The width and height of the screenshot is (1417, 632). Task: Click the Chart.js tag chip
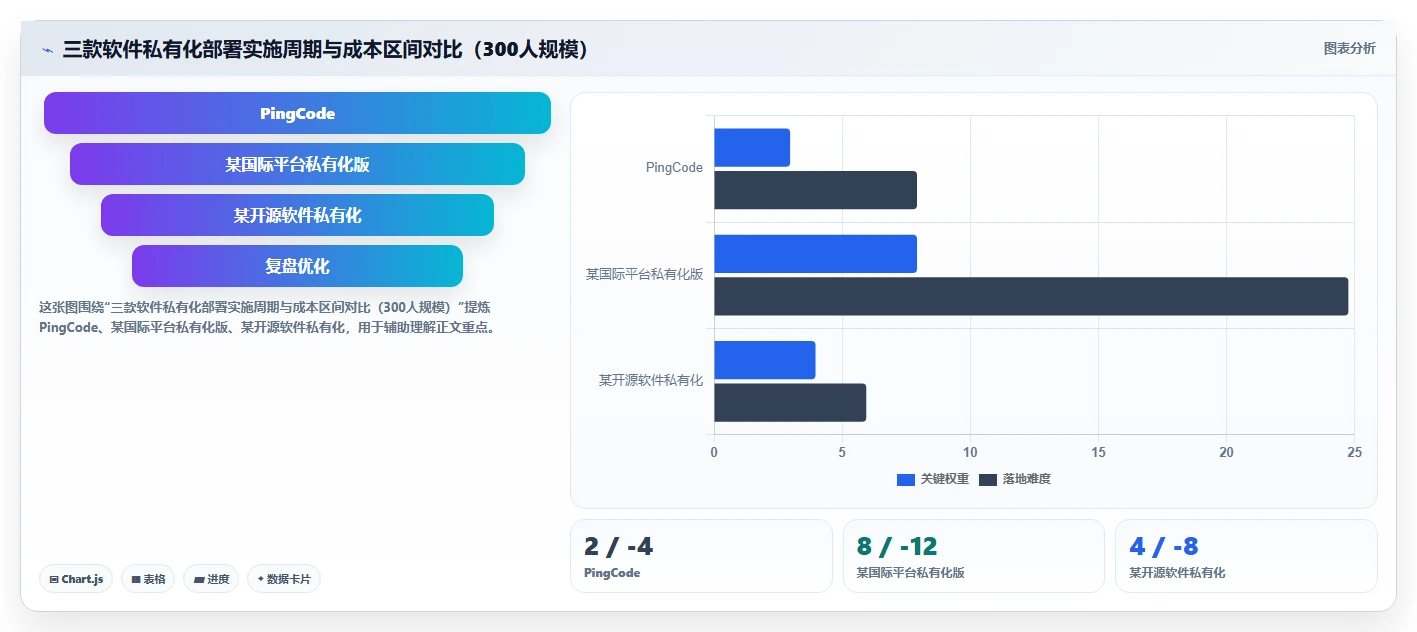[76, 579]
